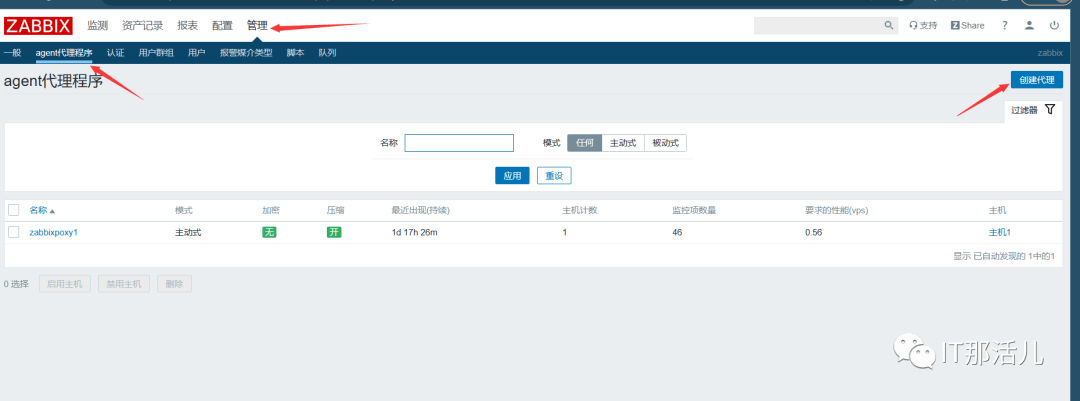Open the 资产记录 menu
Image resolution: width=1080 pixels, height=401 pixels.
click(143, 25)
